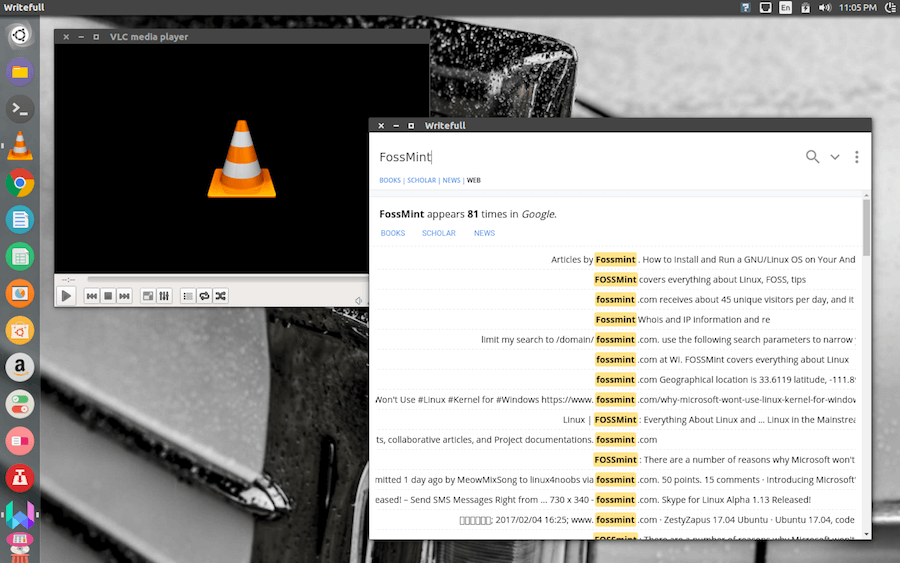Click result 'ZestyZapus 17.04 Ubuntu'

click(616, 520)
